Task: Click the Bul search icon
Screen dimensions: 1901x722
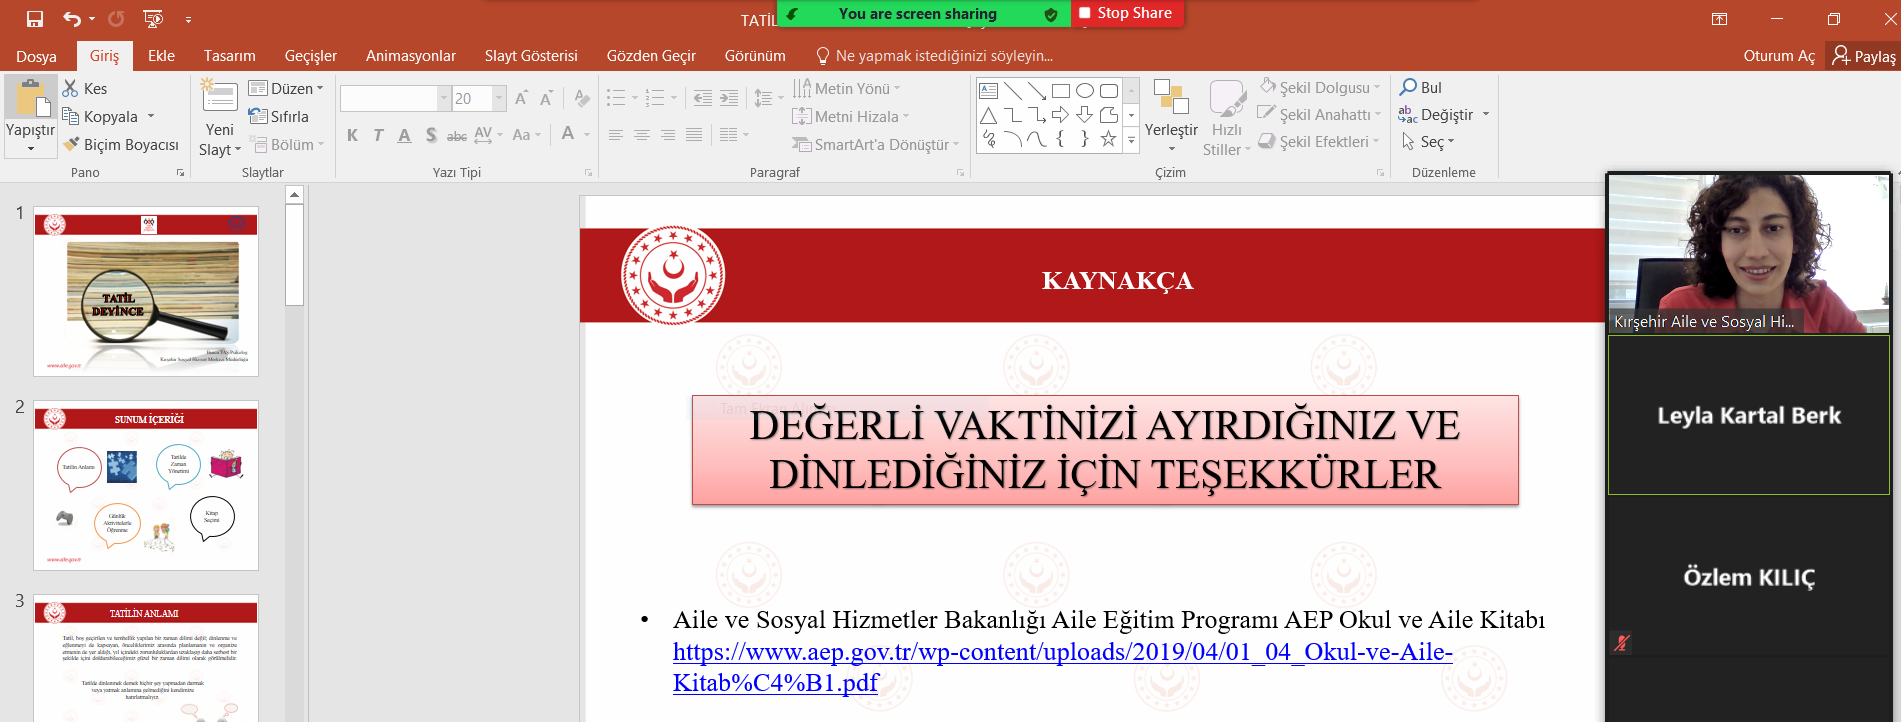Action: [x=1408, y=88]
